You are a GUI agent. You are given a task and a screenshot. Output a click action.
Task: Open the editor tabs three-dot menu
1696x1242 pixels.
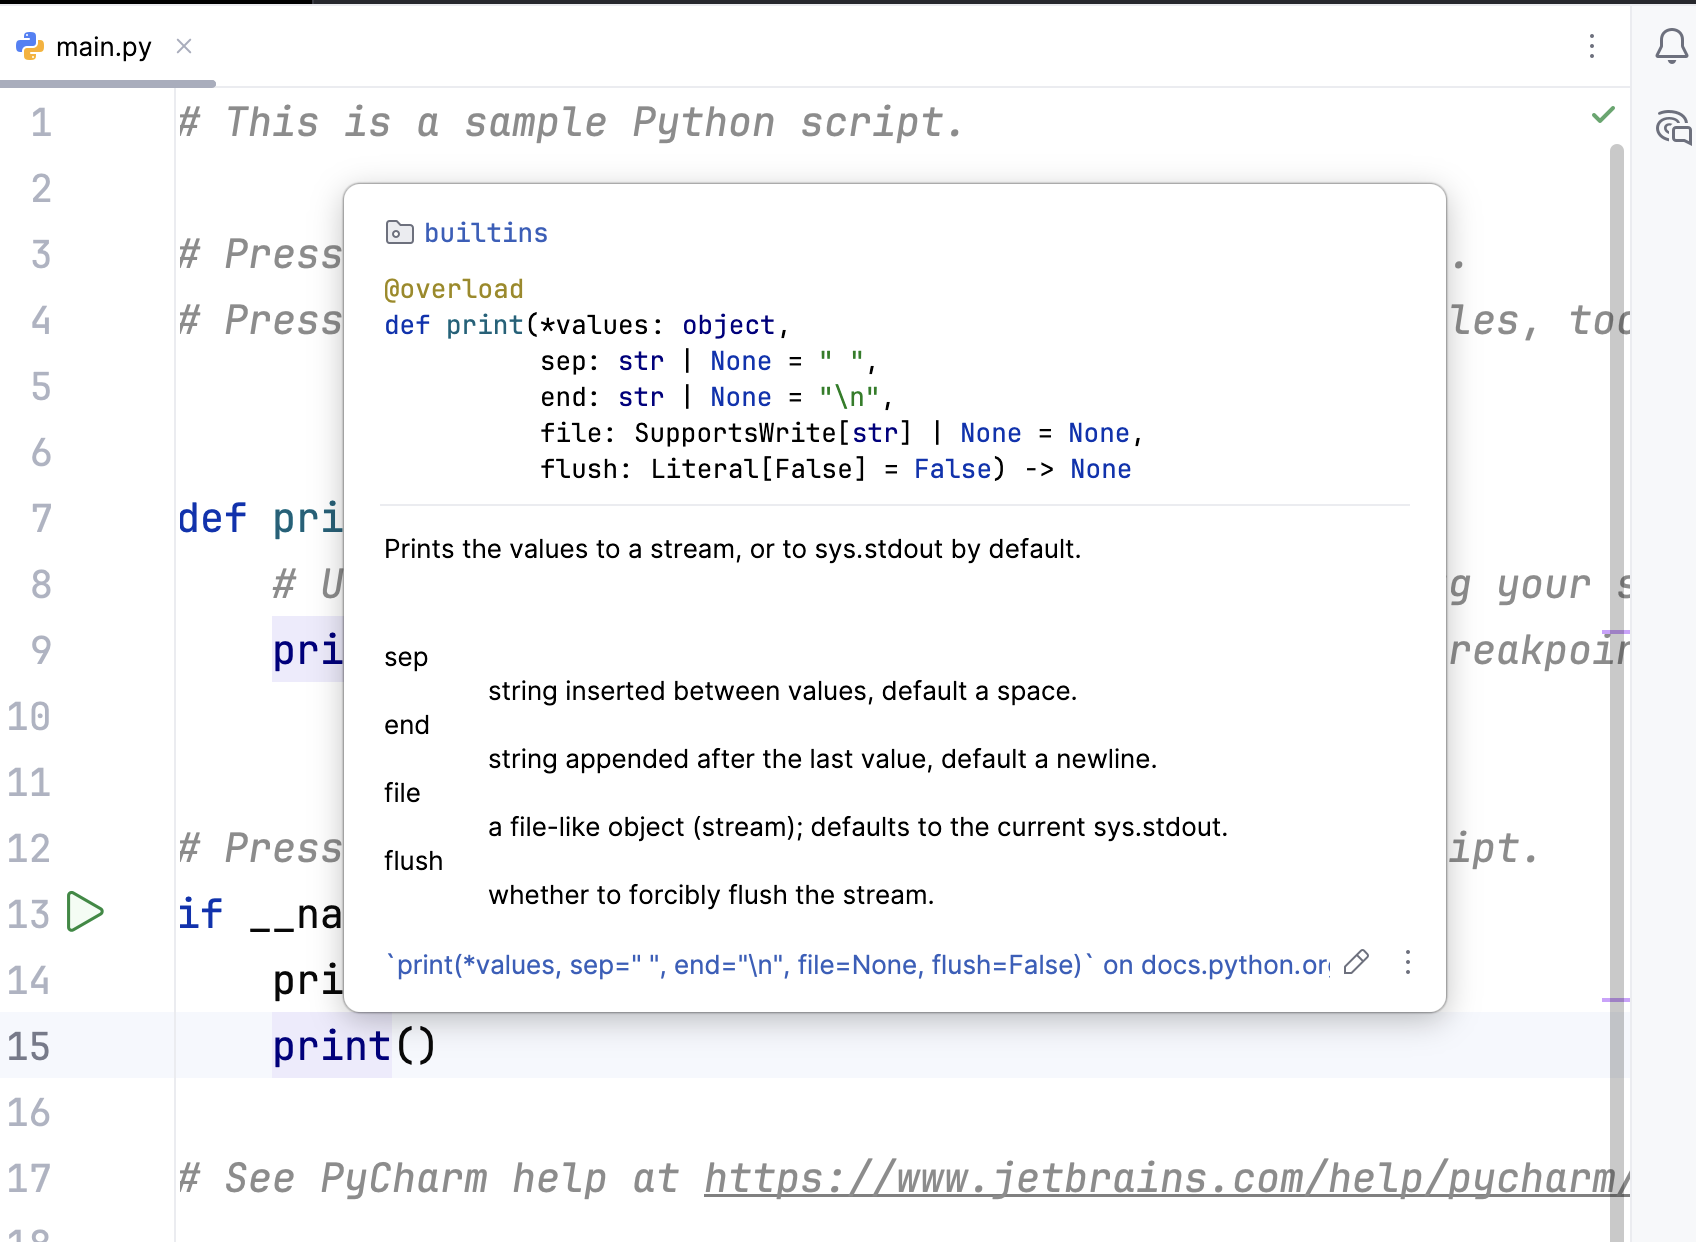[1591, 46]
